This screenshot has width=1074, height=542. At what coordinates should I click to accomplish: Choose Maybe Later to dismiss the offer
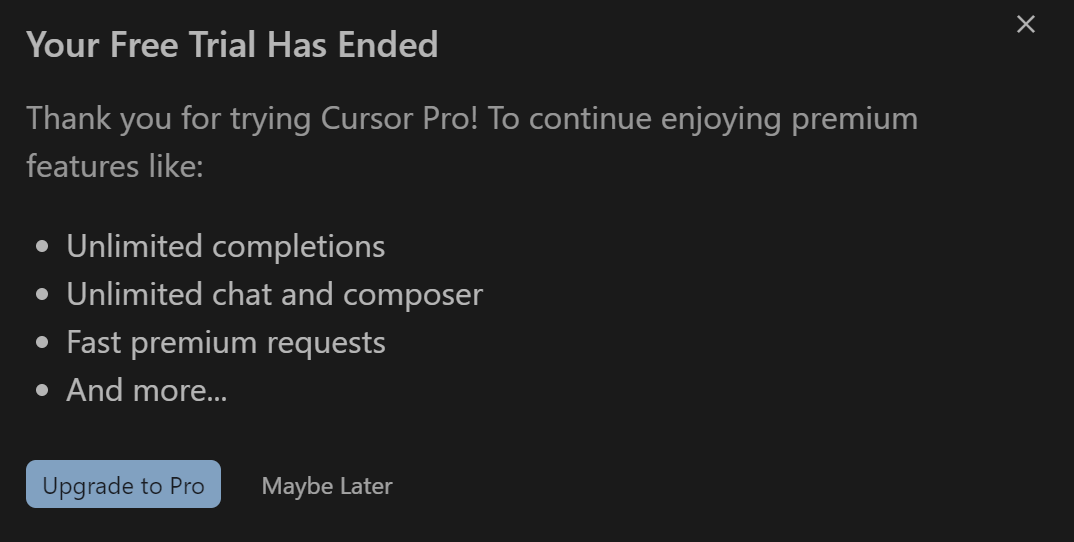(x=327, y=486)
